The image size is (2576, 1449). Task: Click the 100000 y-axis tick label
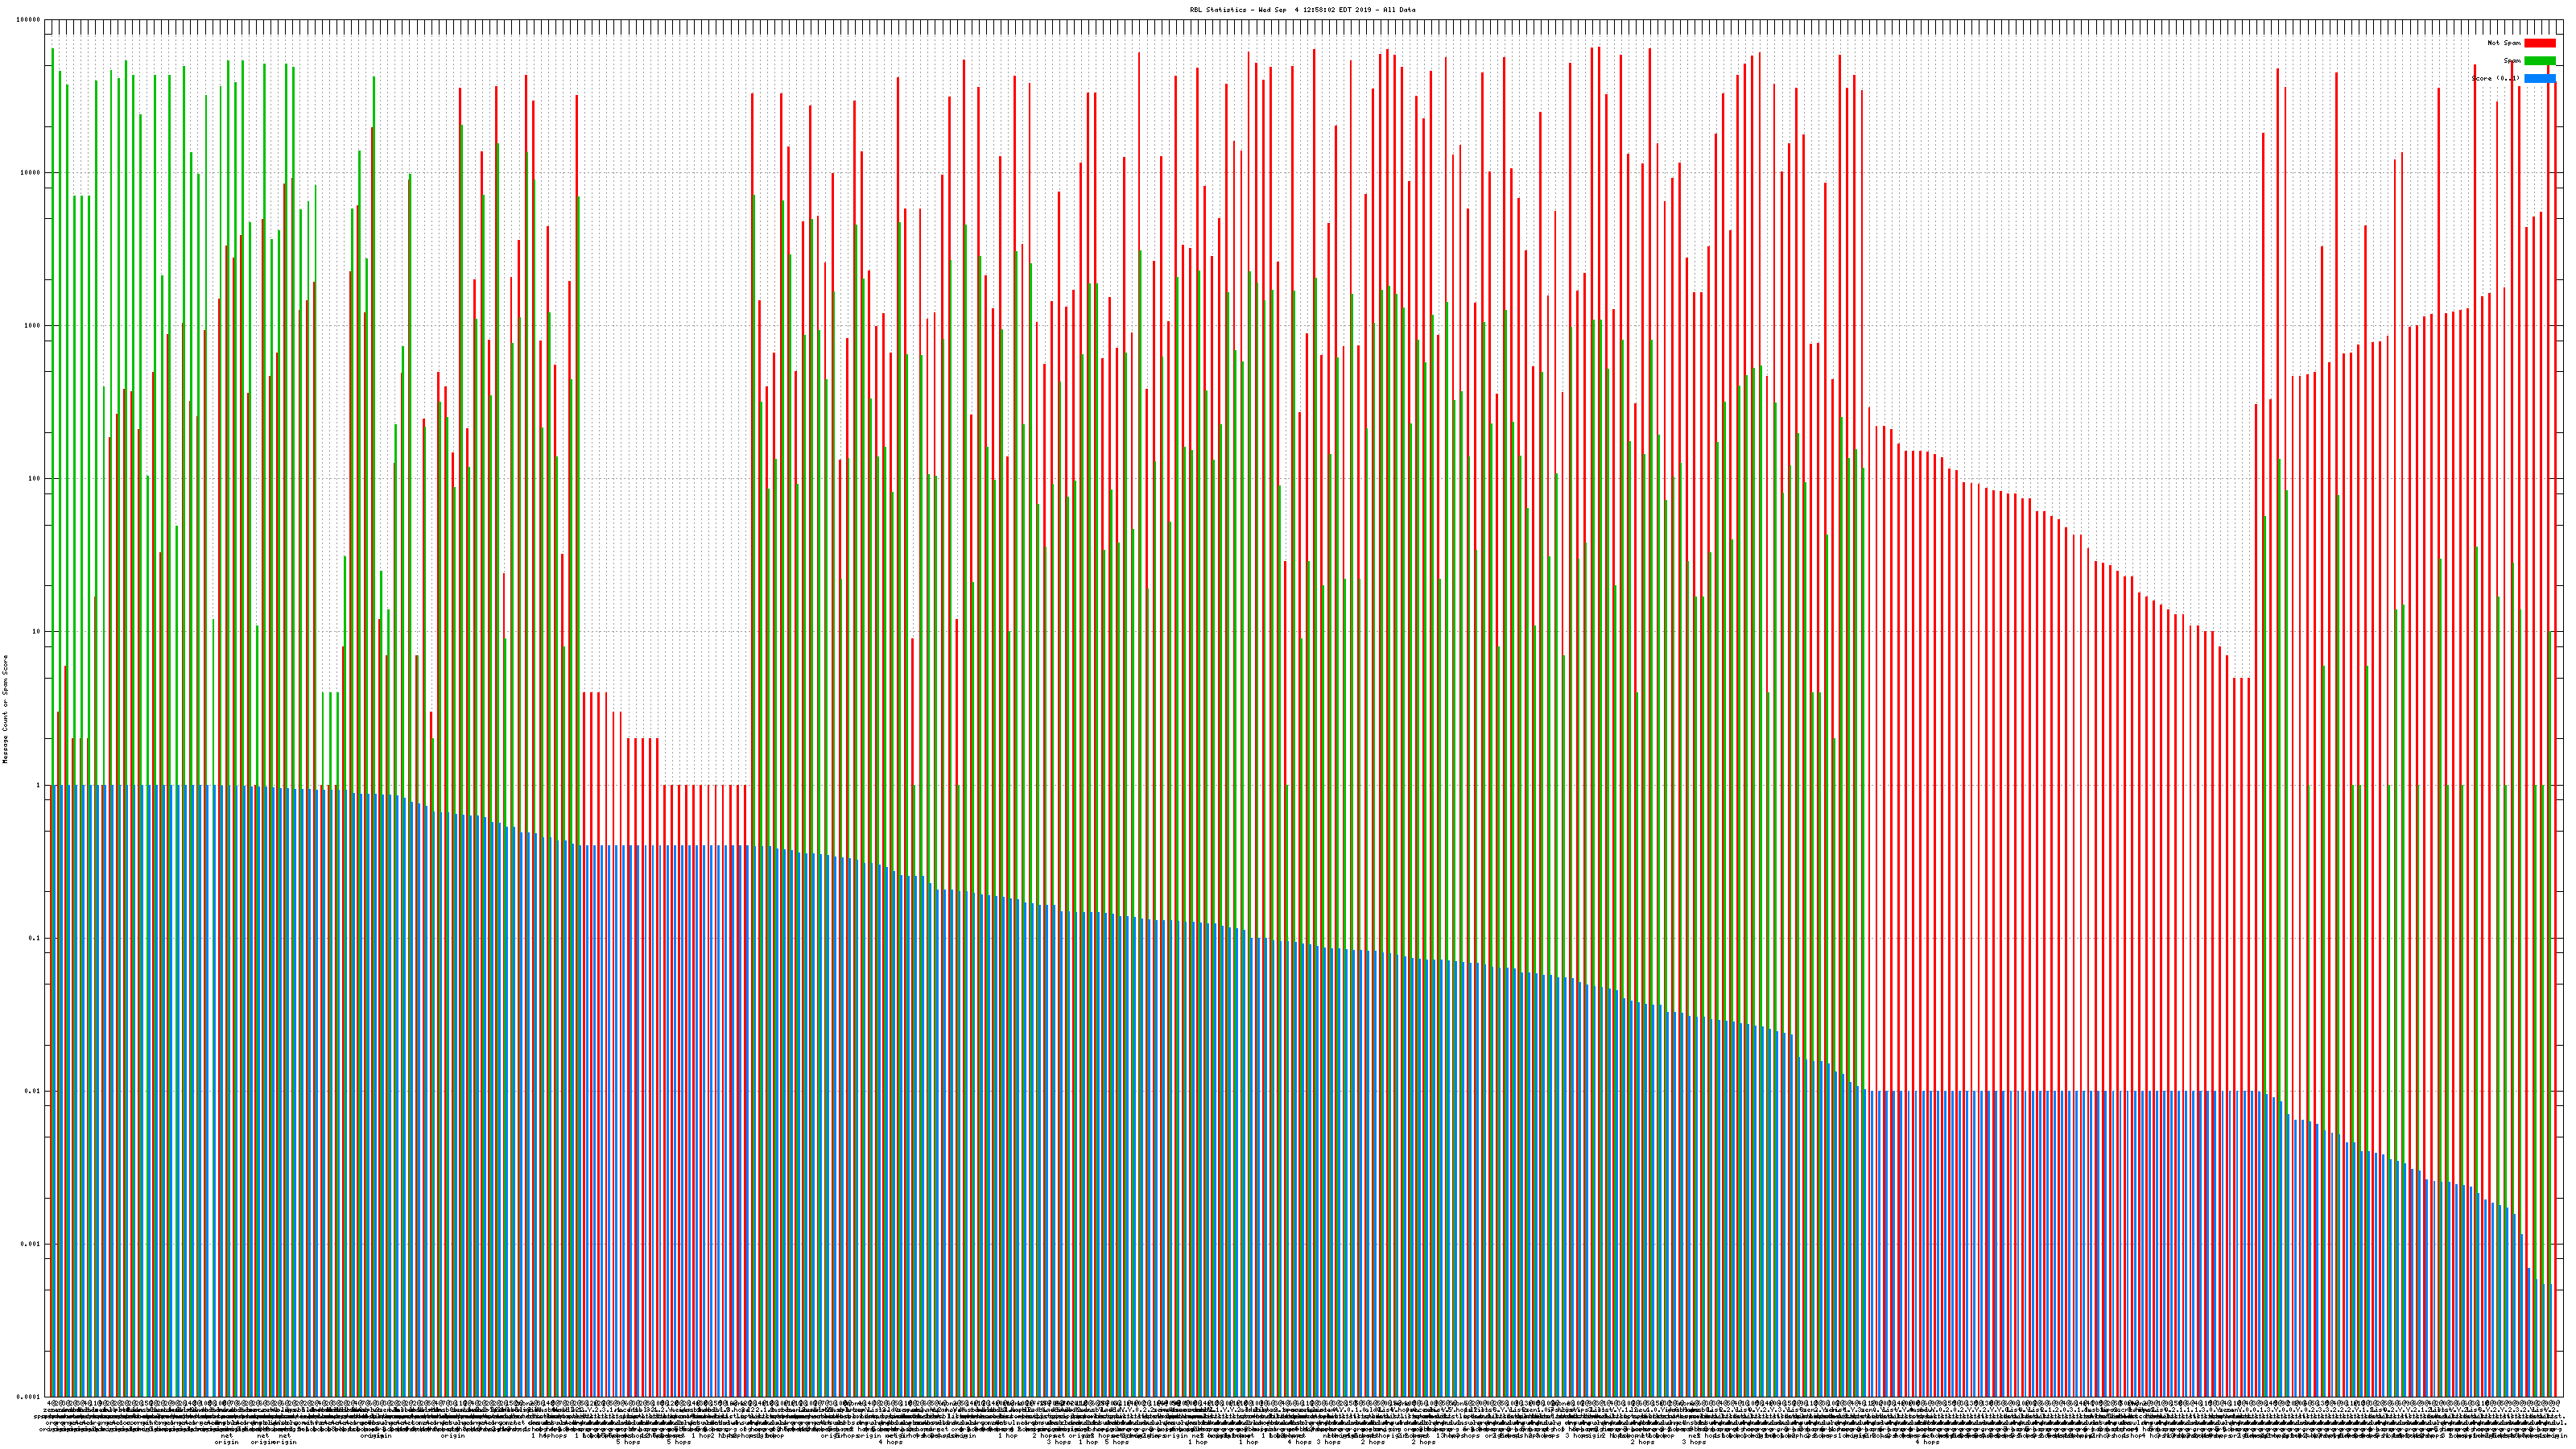29,20
